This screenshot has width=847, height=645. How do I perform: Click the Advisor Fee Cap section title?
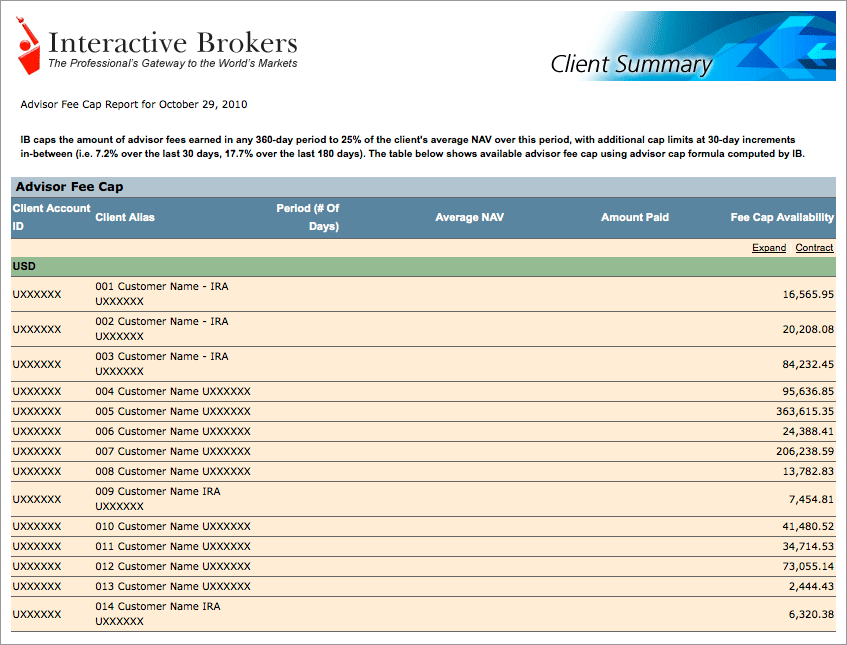click(x=69, y=187)
